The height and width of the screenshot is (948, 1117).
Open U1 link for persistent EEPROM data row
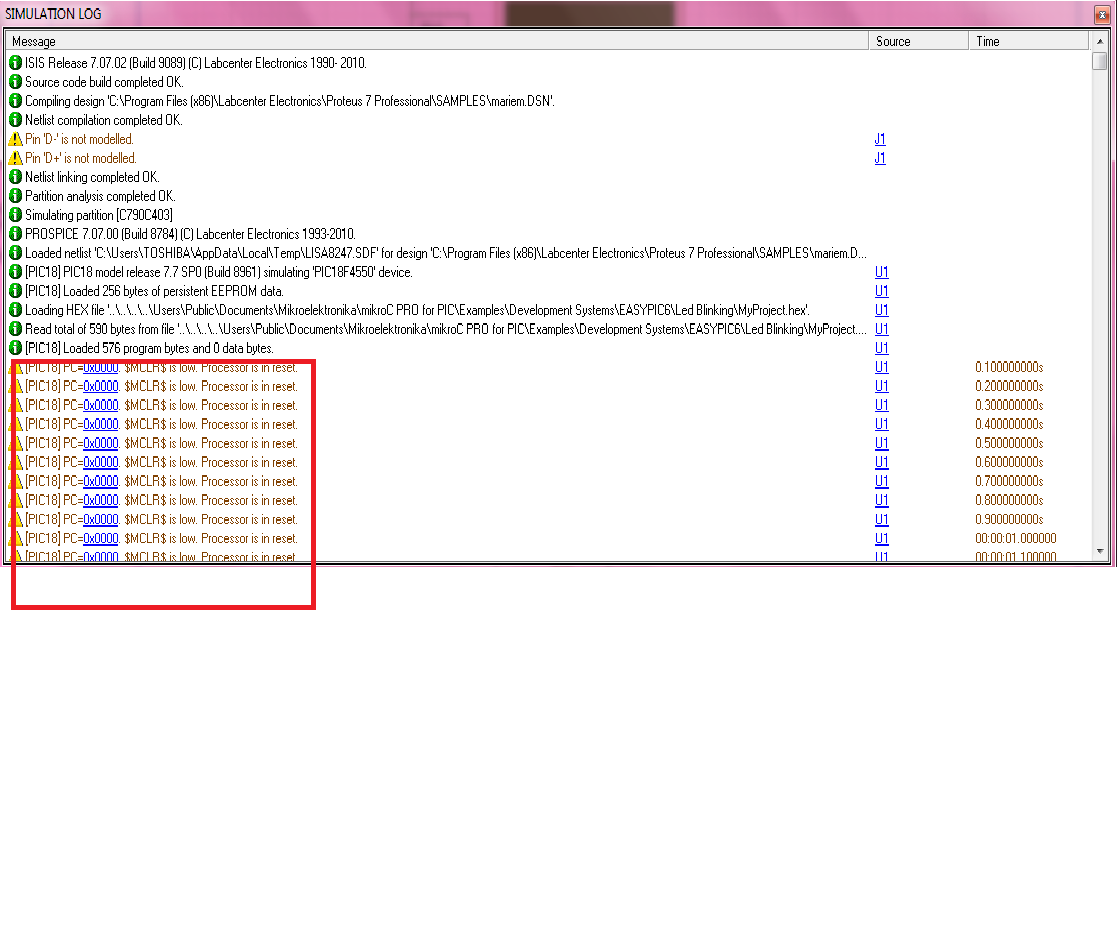point(881,291)
